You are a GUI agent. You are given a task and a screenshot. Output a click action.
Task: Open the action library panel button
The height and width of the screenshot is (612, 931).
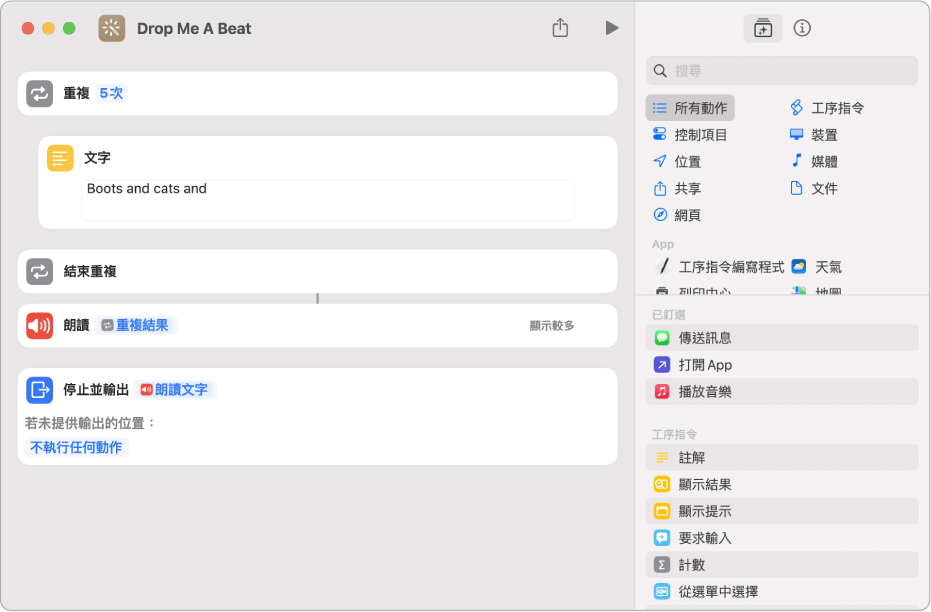point(762,28)
